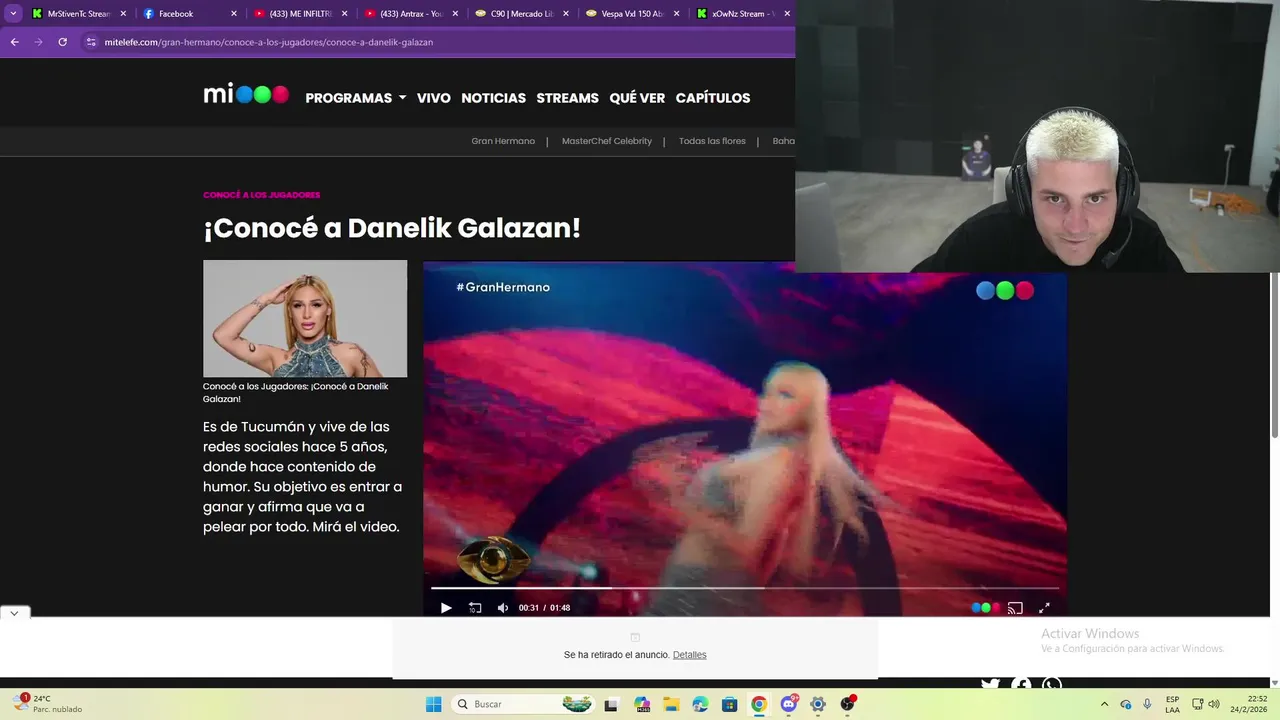Switch to the xOwNz Stream tab
Image resolution: width=1280 pixels, height=720 pixels.
[743, 14]
